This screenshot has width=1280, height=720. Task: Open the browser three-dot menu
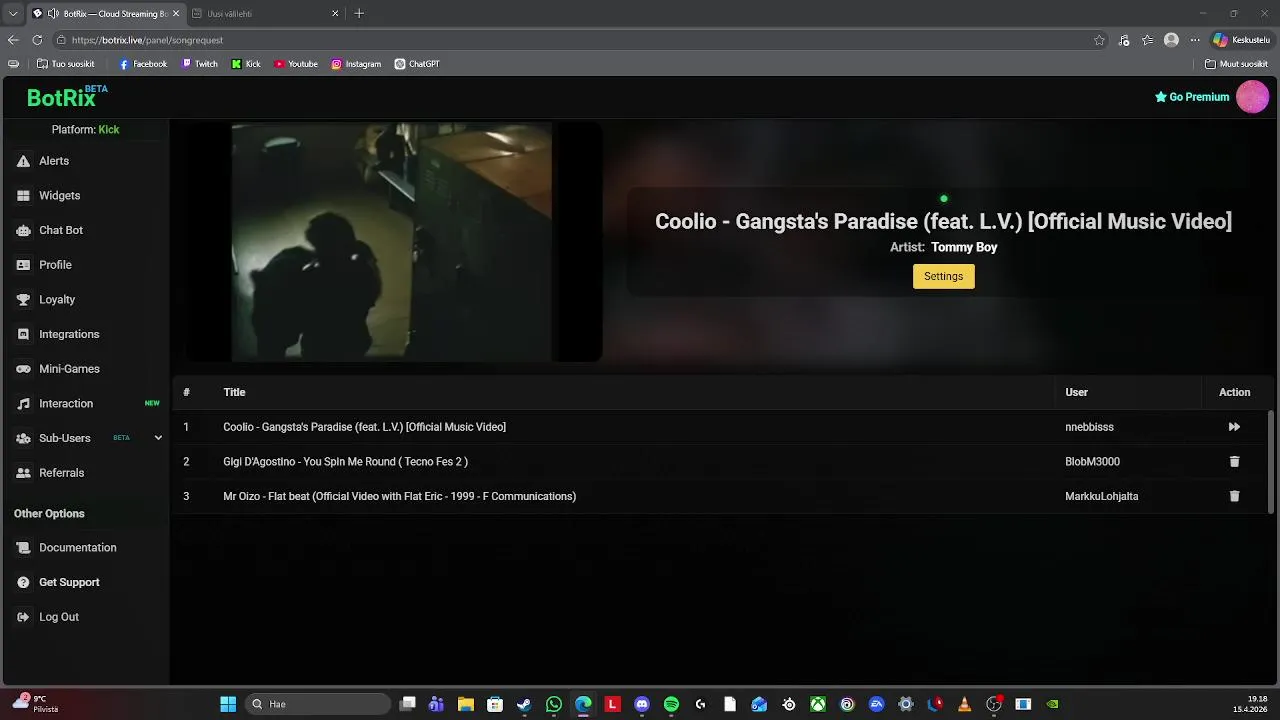click(1195, 40)
